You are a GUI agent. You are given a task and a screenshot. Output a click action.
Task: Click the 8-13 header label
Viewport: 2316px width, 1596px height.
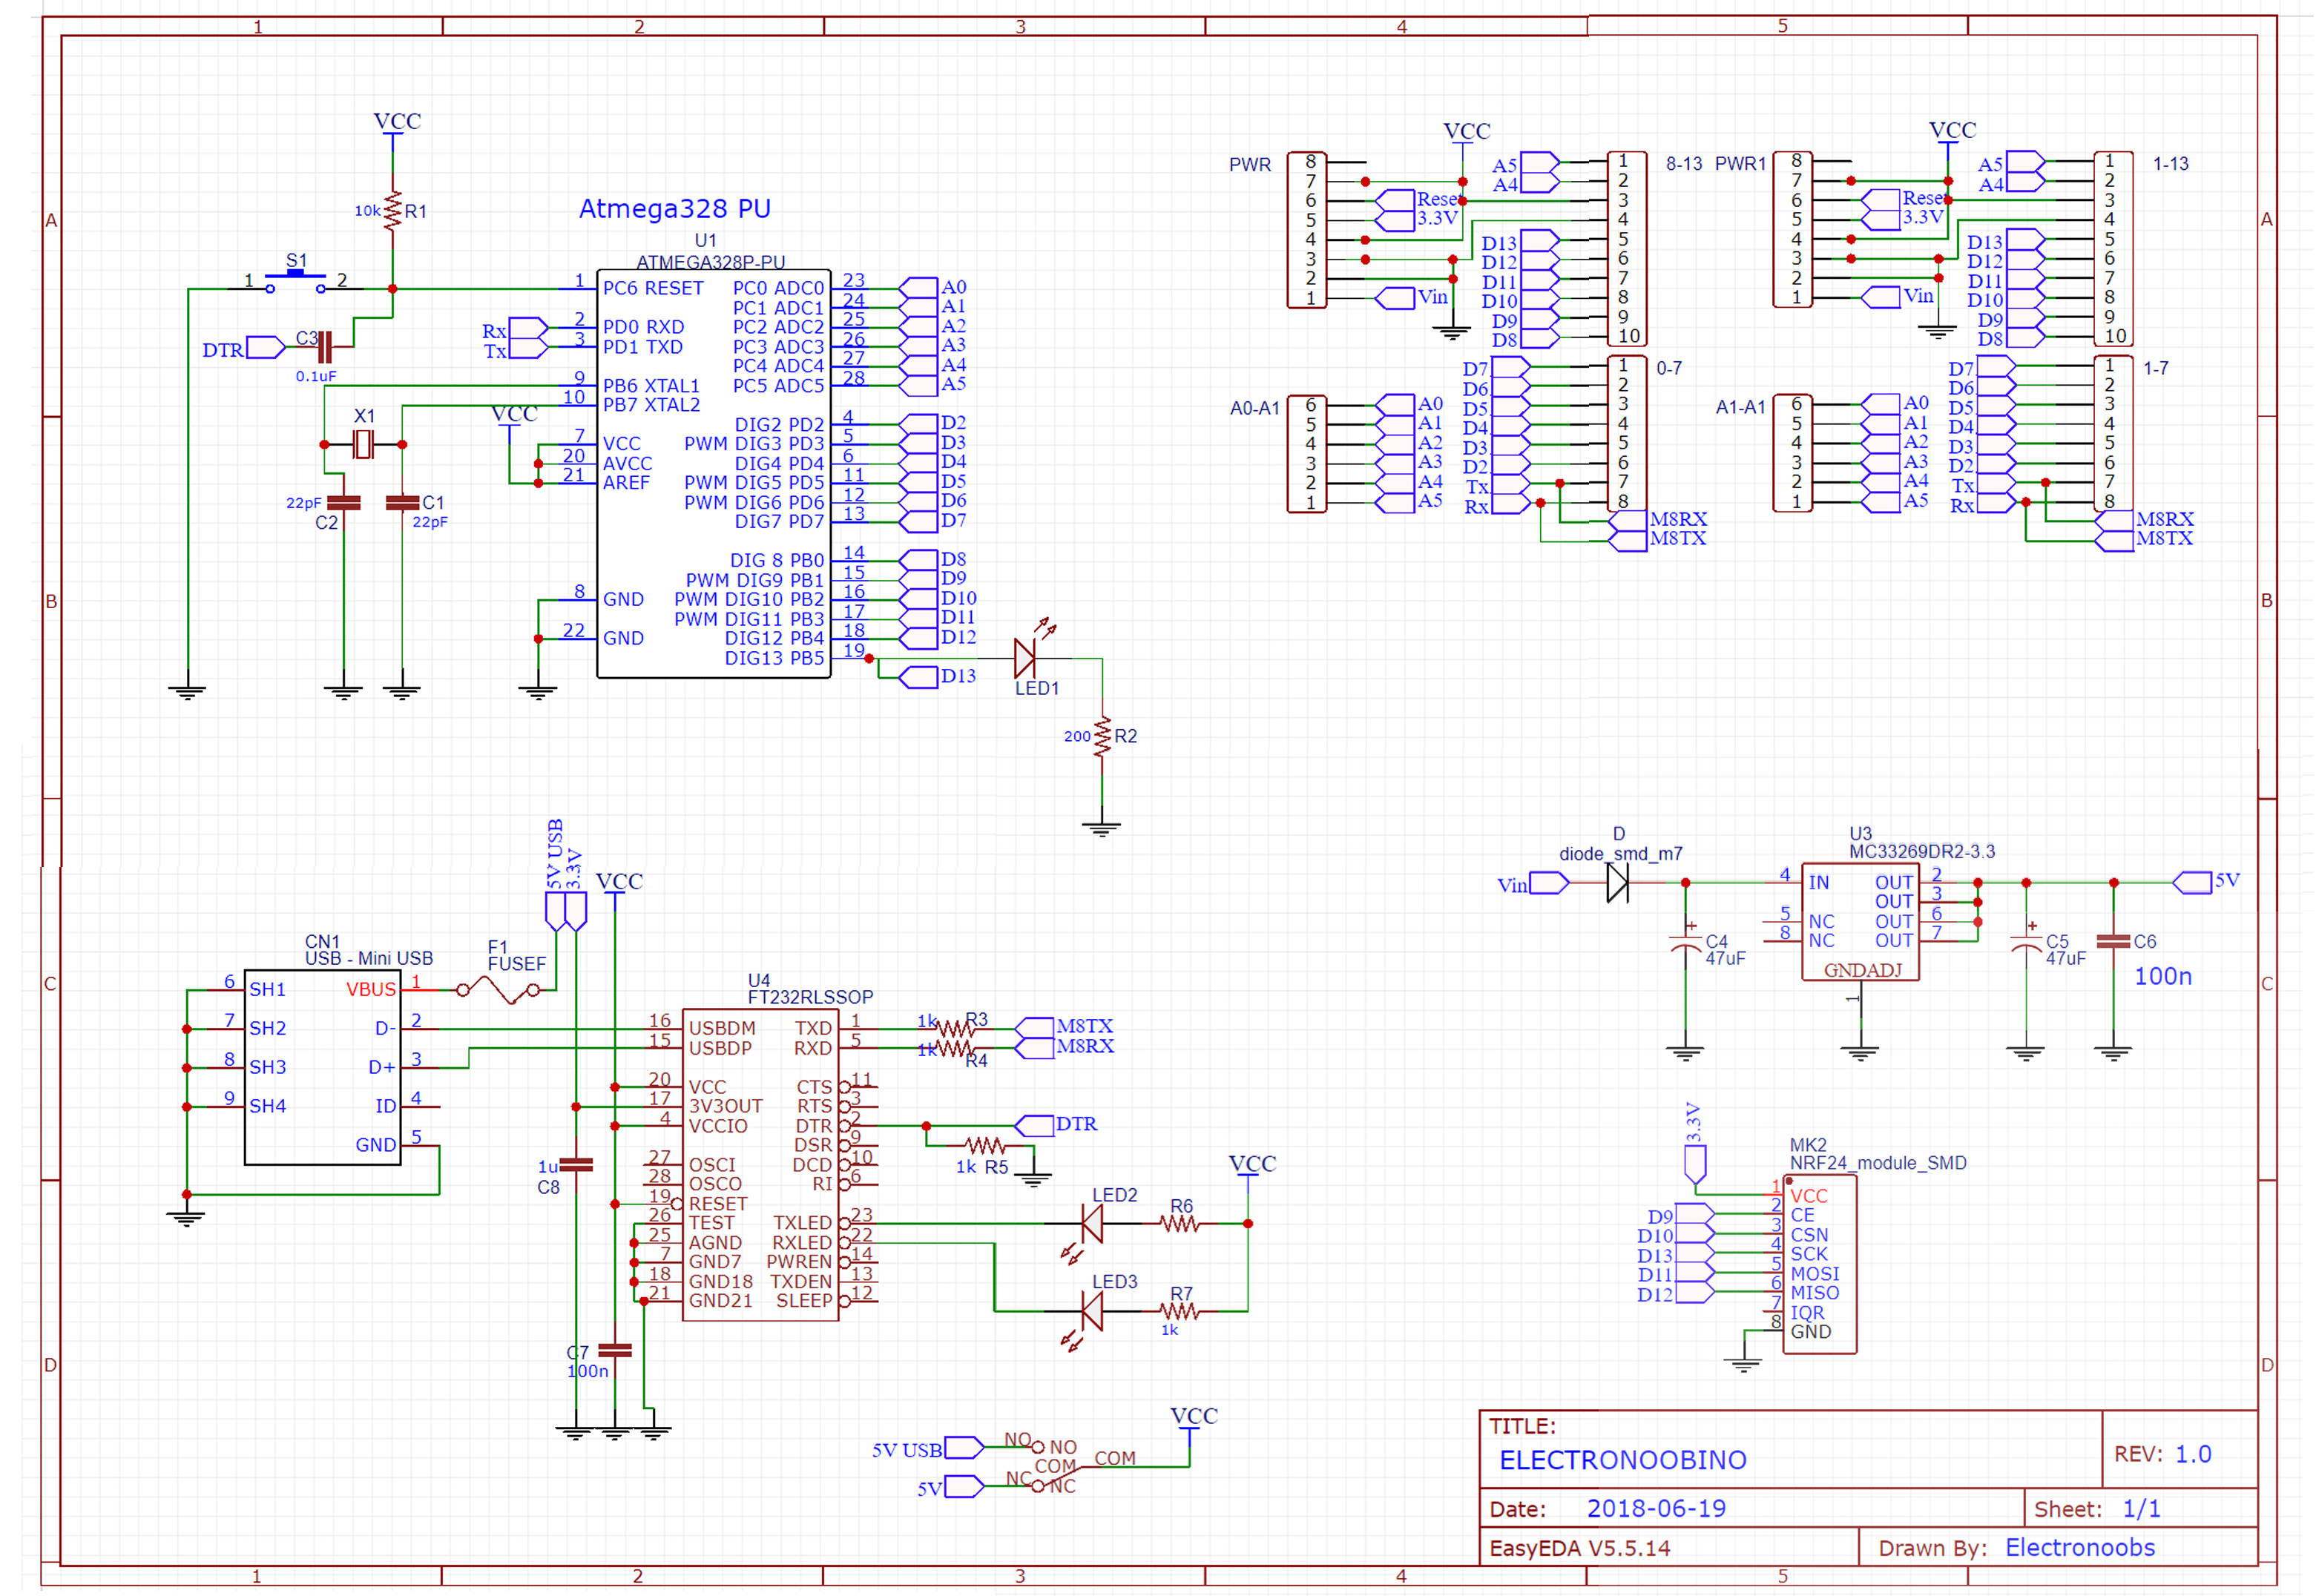[x=1684, y=164]
